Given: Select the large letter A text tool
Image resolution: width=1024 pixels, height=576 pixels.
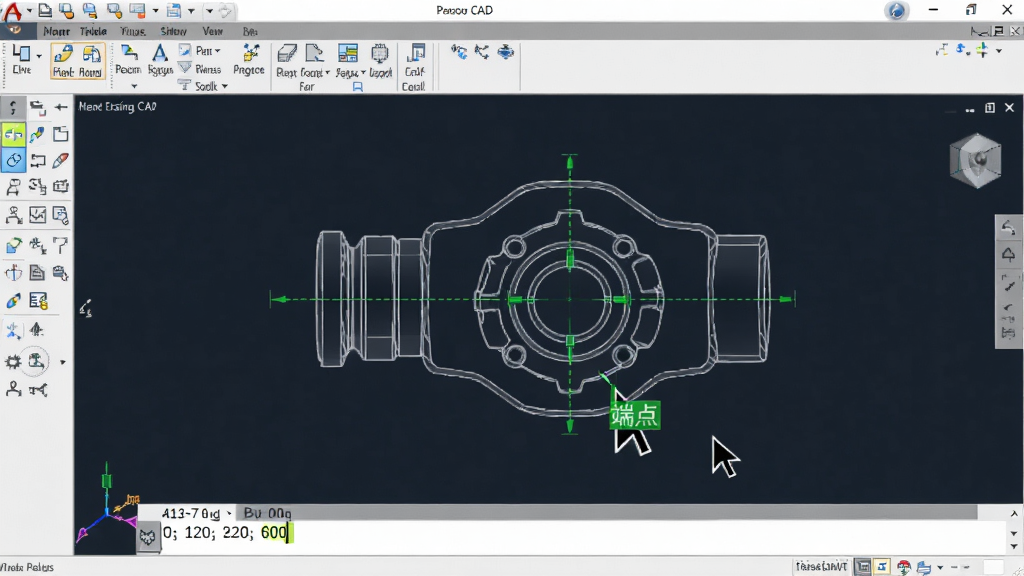Looking at the screenshot, I should tap(160, 53).
